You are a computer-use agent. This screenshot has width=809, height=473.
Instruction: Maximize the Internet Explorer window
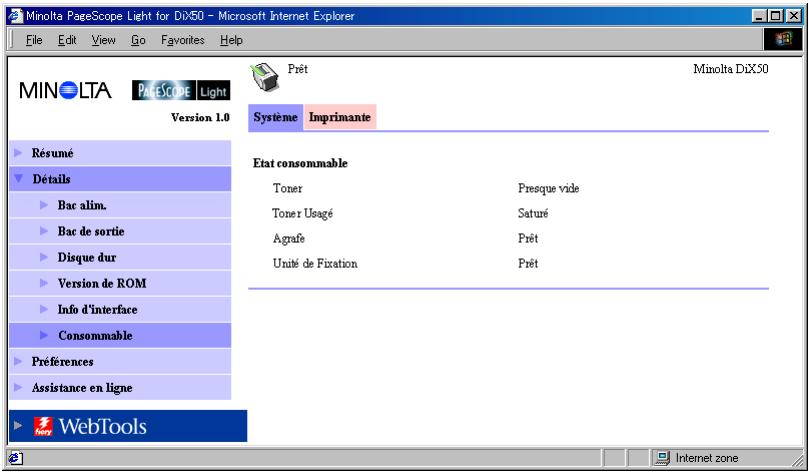pos(775,17)
